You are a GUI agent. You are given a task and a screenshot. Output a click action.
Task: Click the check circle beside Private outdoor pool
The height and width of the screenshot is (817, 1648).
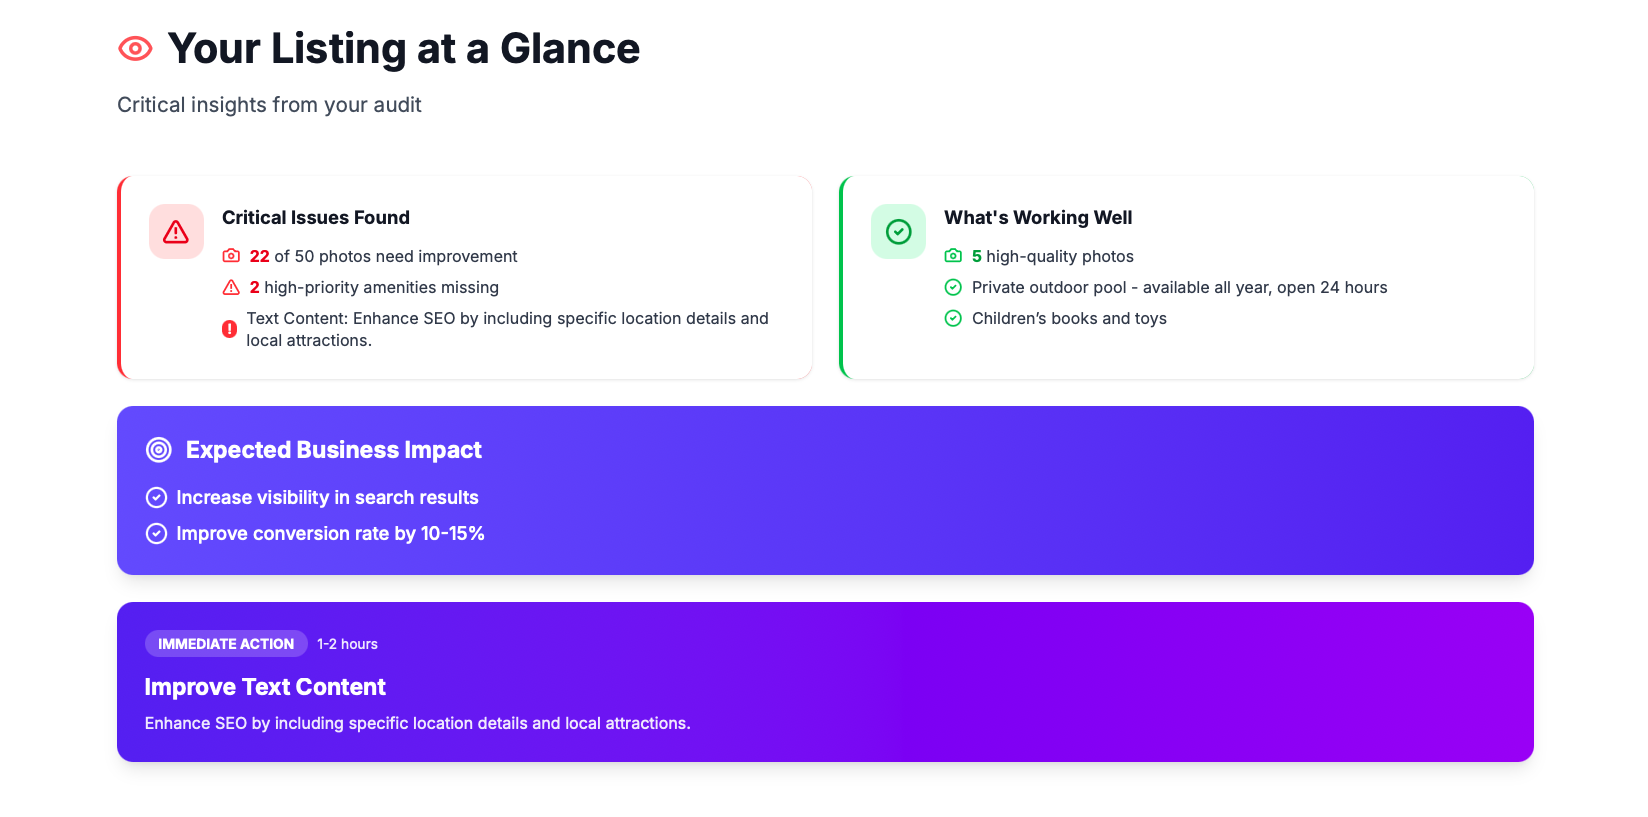(953, 287)
